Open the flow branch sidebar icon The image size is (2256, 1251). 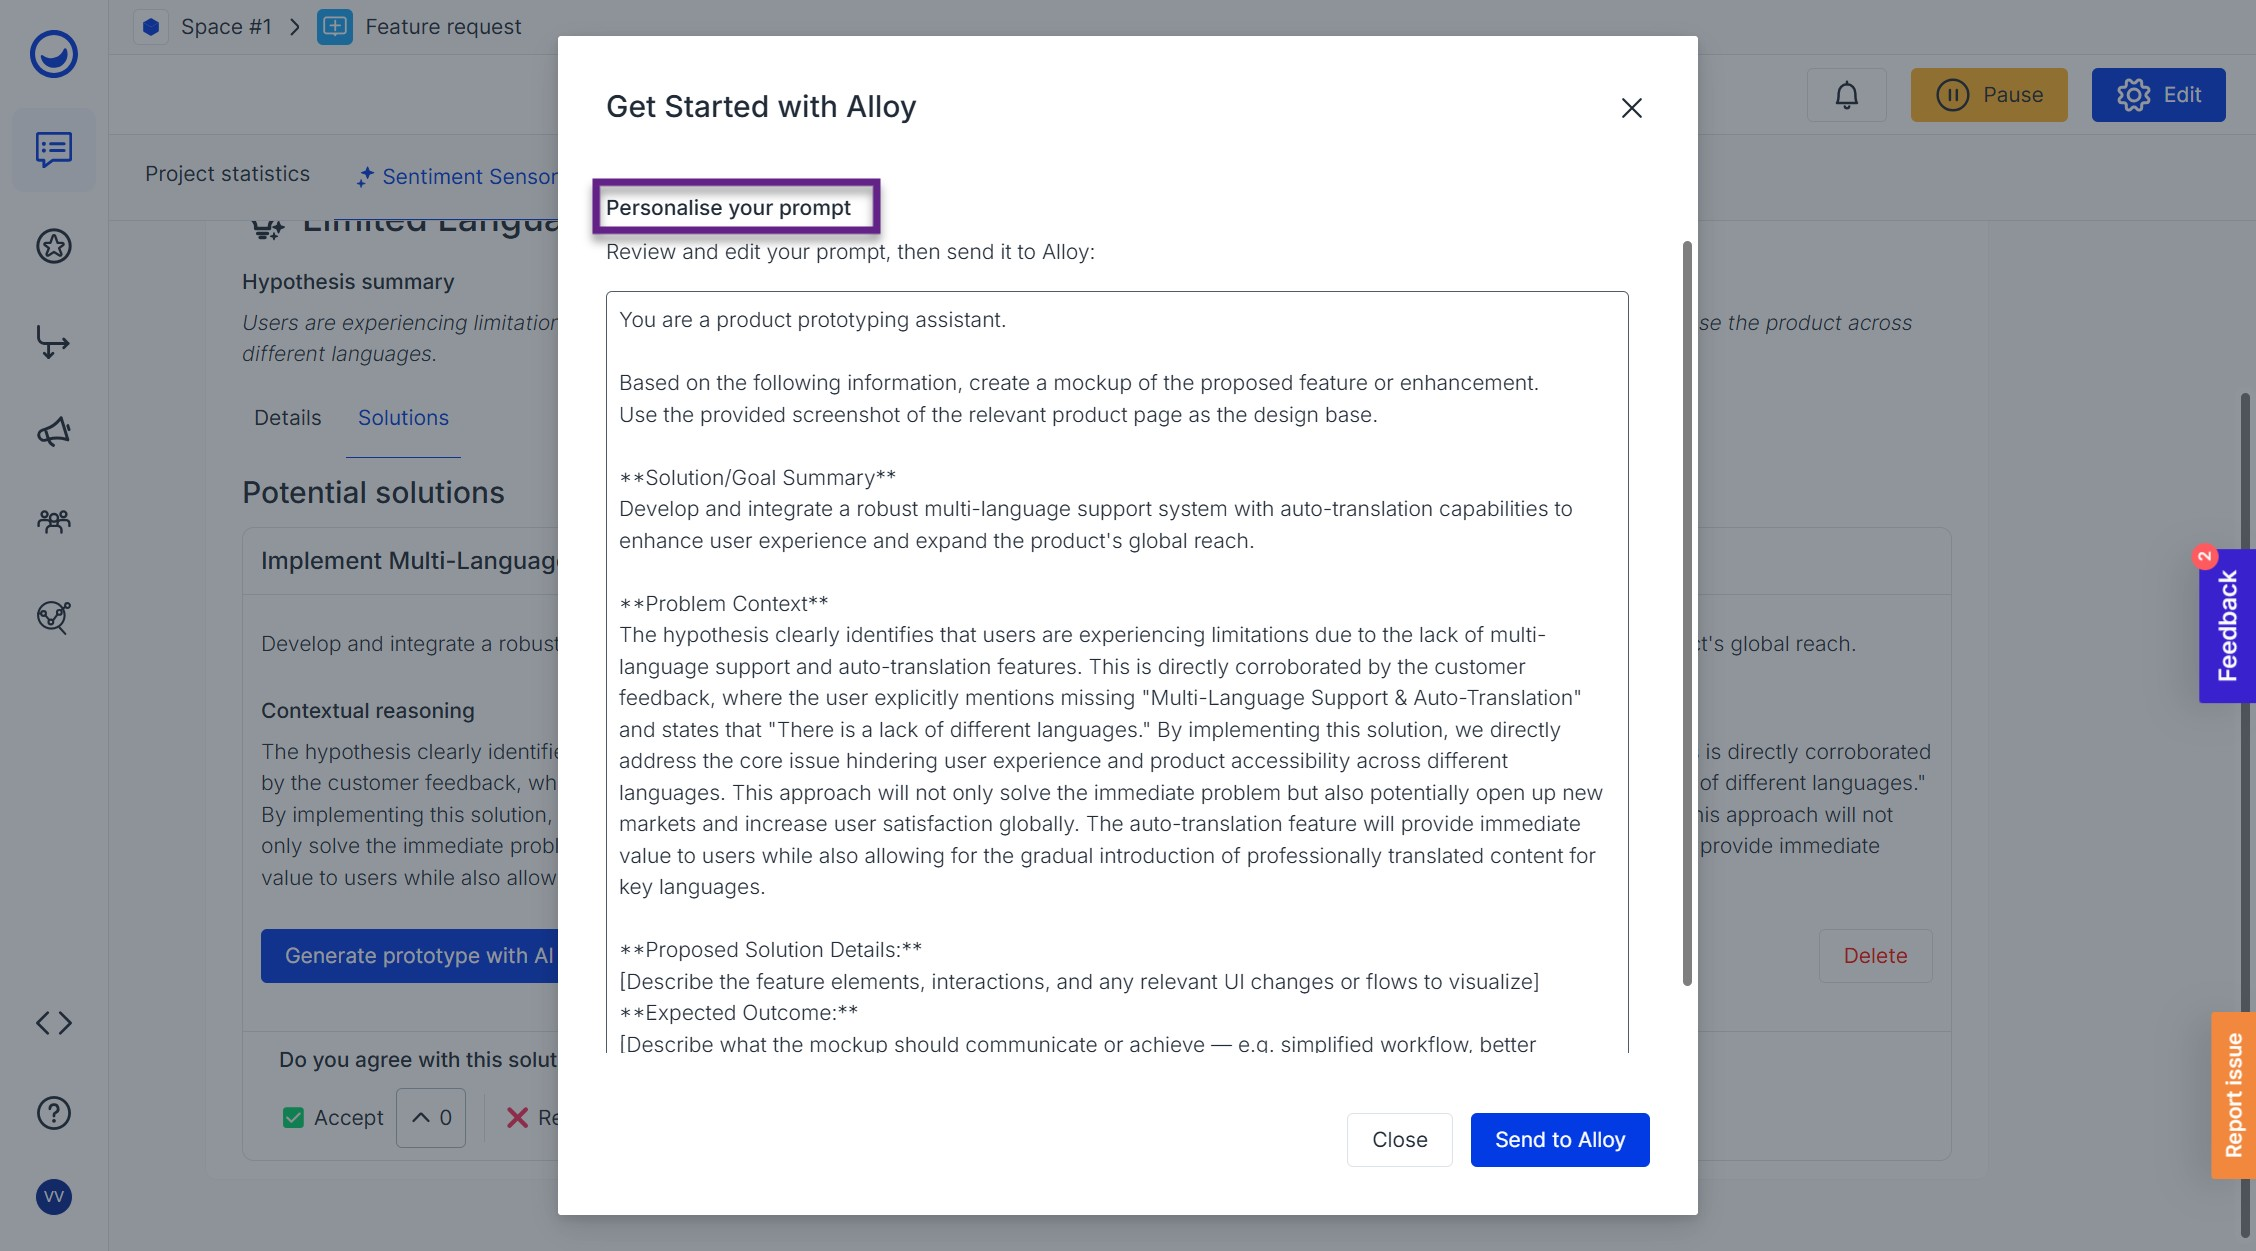coord(53,341)
